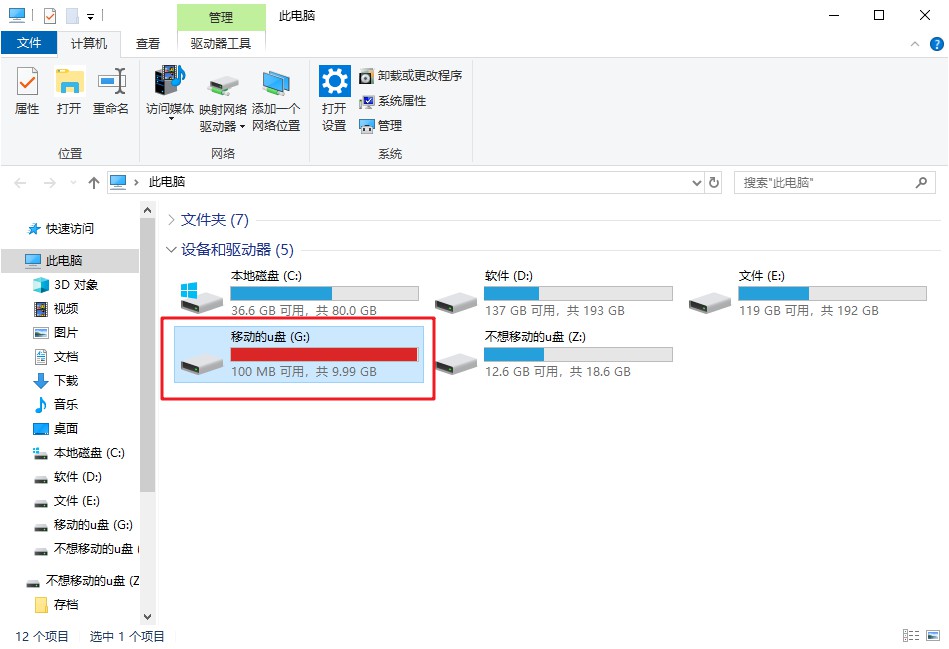
Task: Click the up-directory arrow icon
Action: pyautogui.click(x=94, y=183)
